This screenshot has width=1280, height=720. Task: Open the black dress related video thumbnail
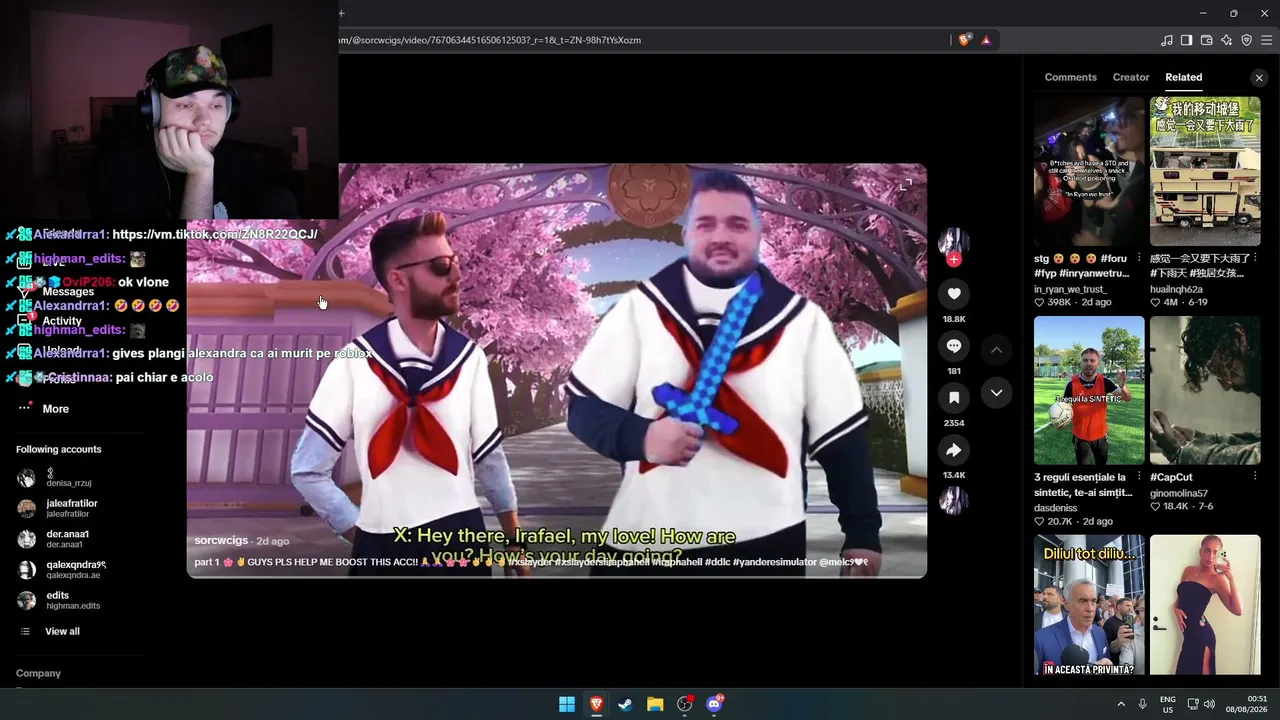(1205, 605)
